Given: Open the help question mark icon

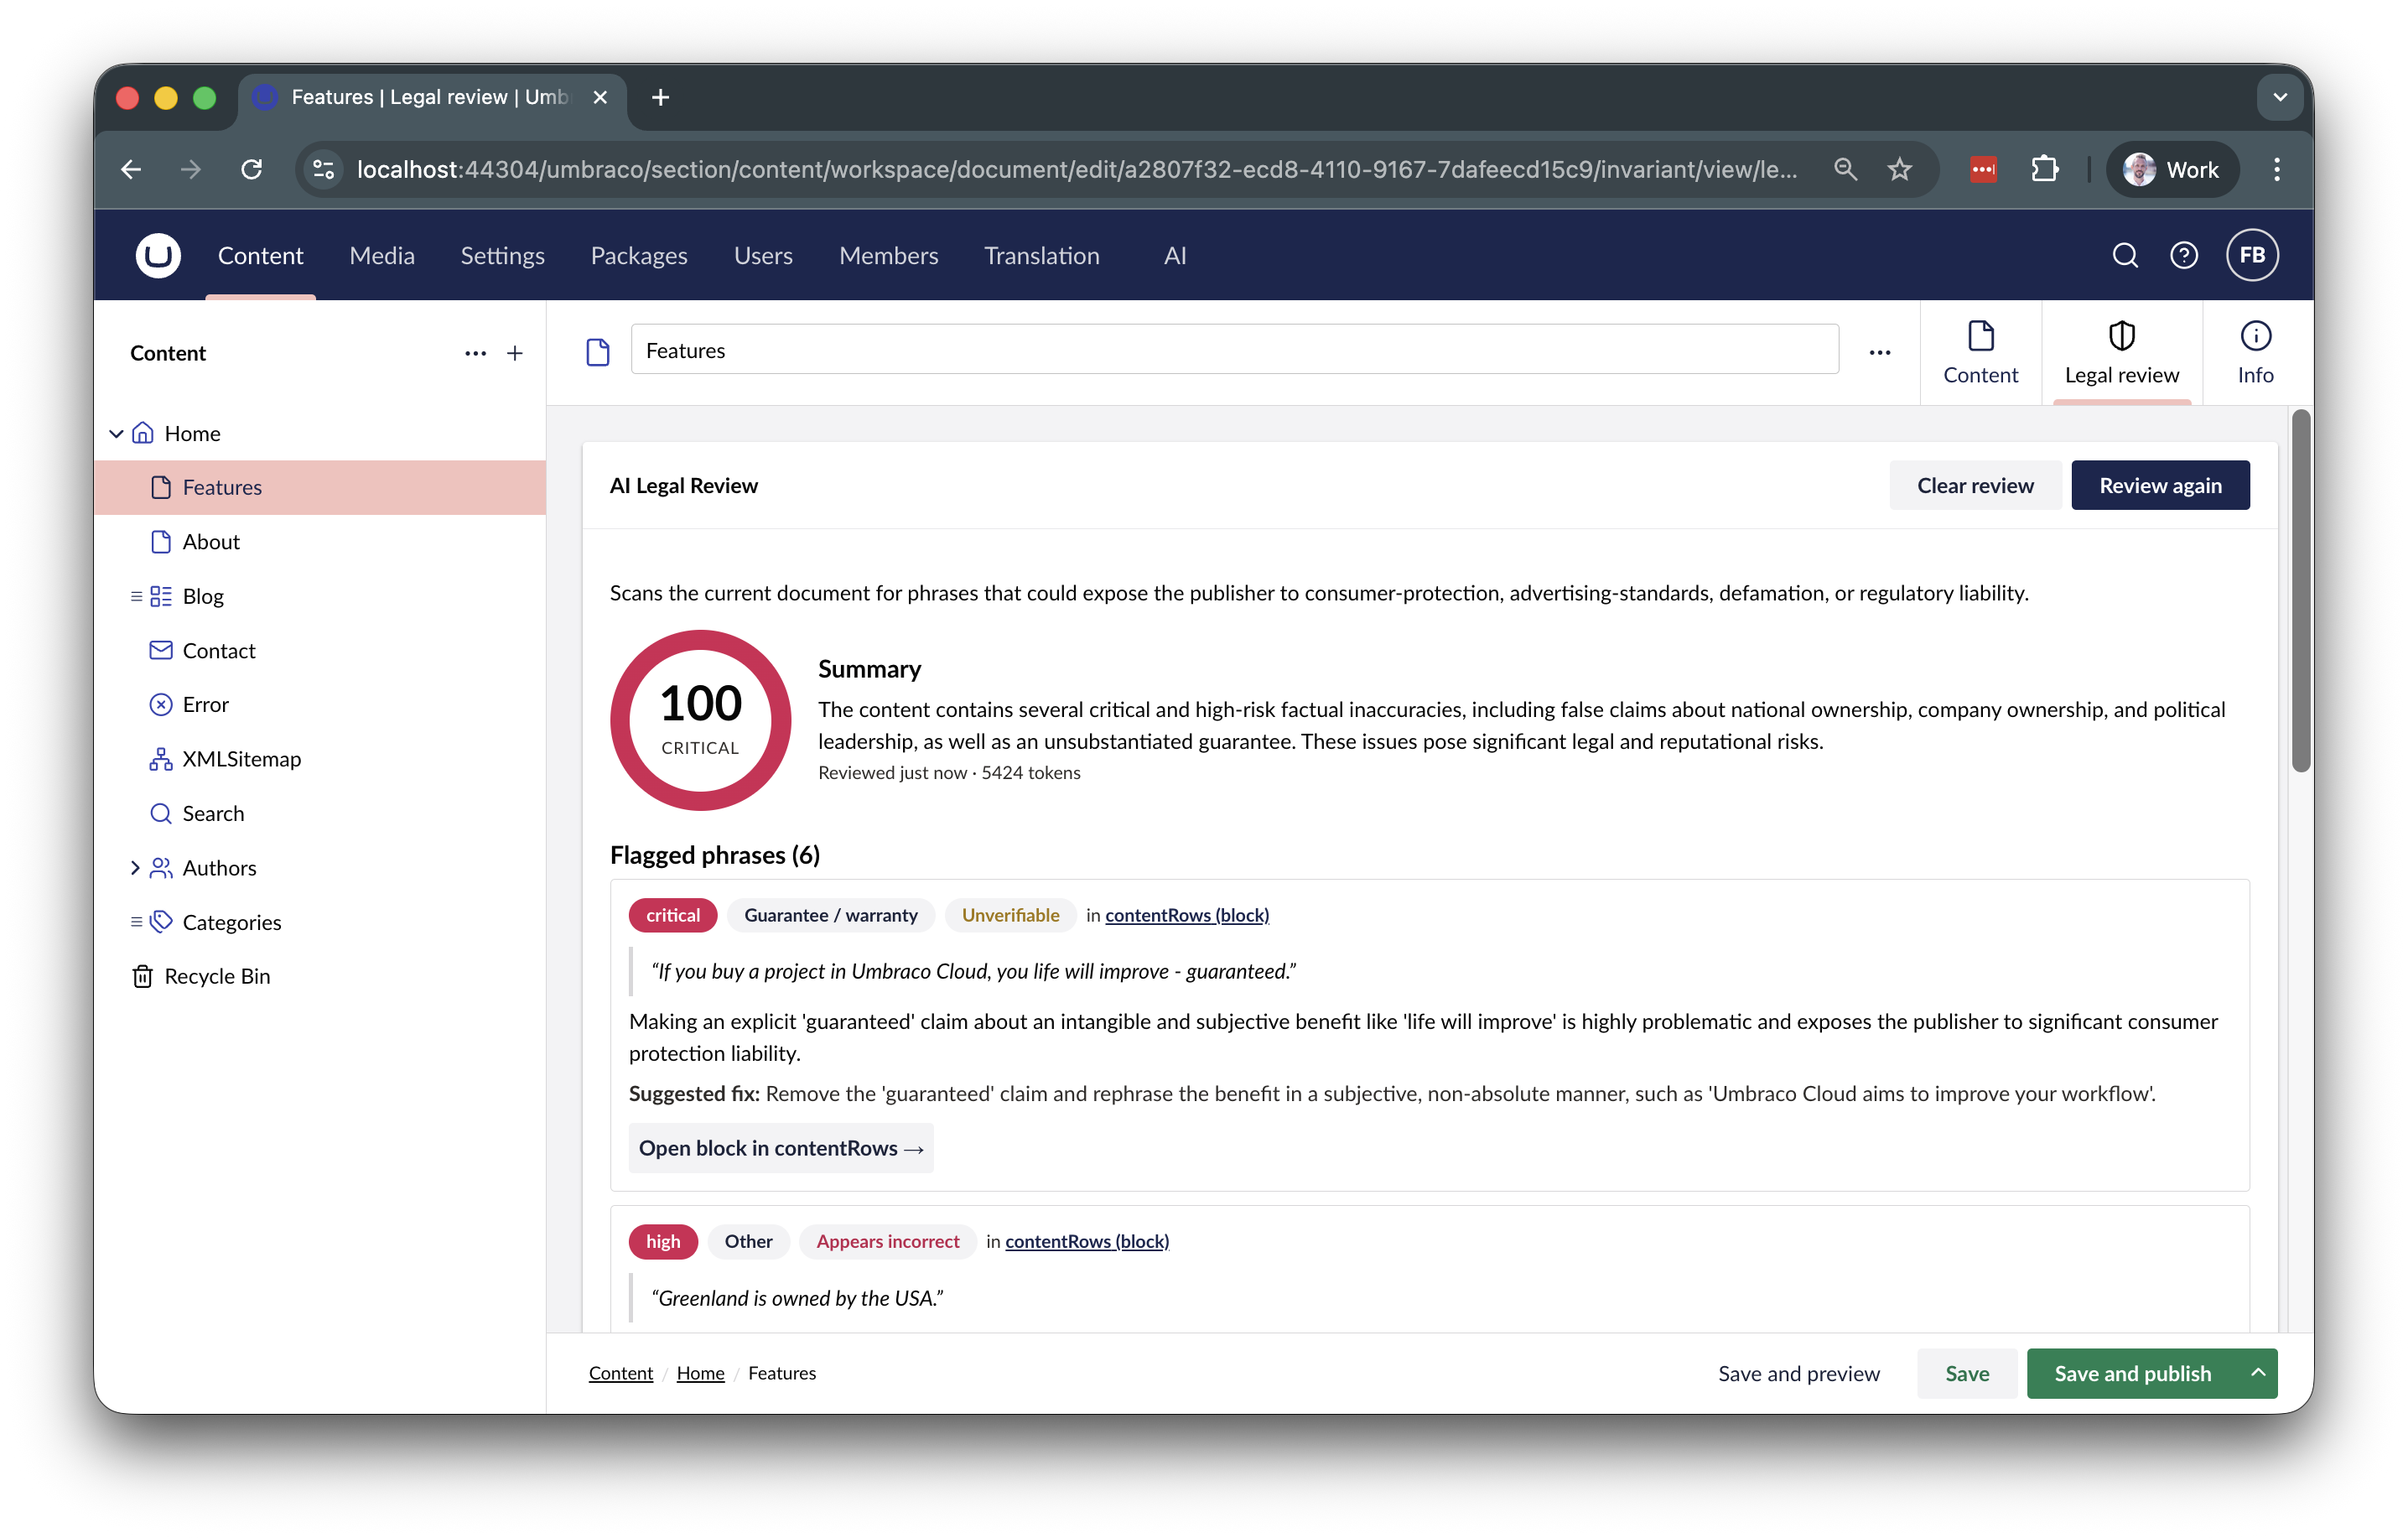Looking at the screenshot, I should click(x=2184, y=256).
